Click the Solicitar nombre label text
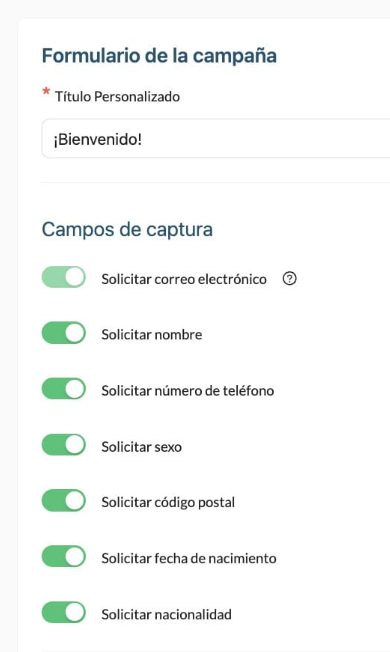The image size is (390, 652). pos(152,335)
